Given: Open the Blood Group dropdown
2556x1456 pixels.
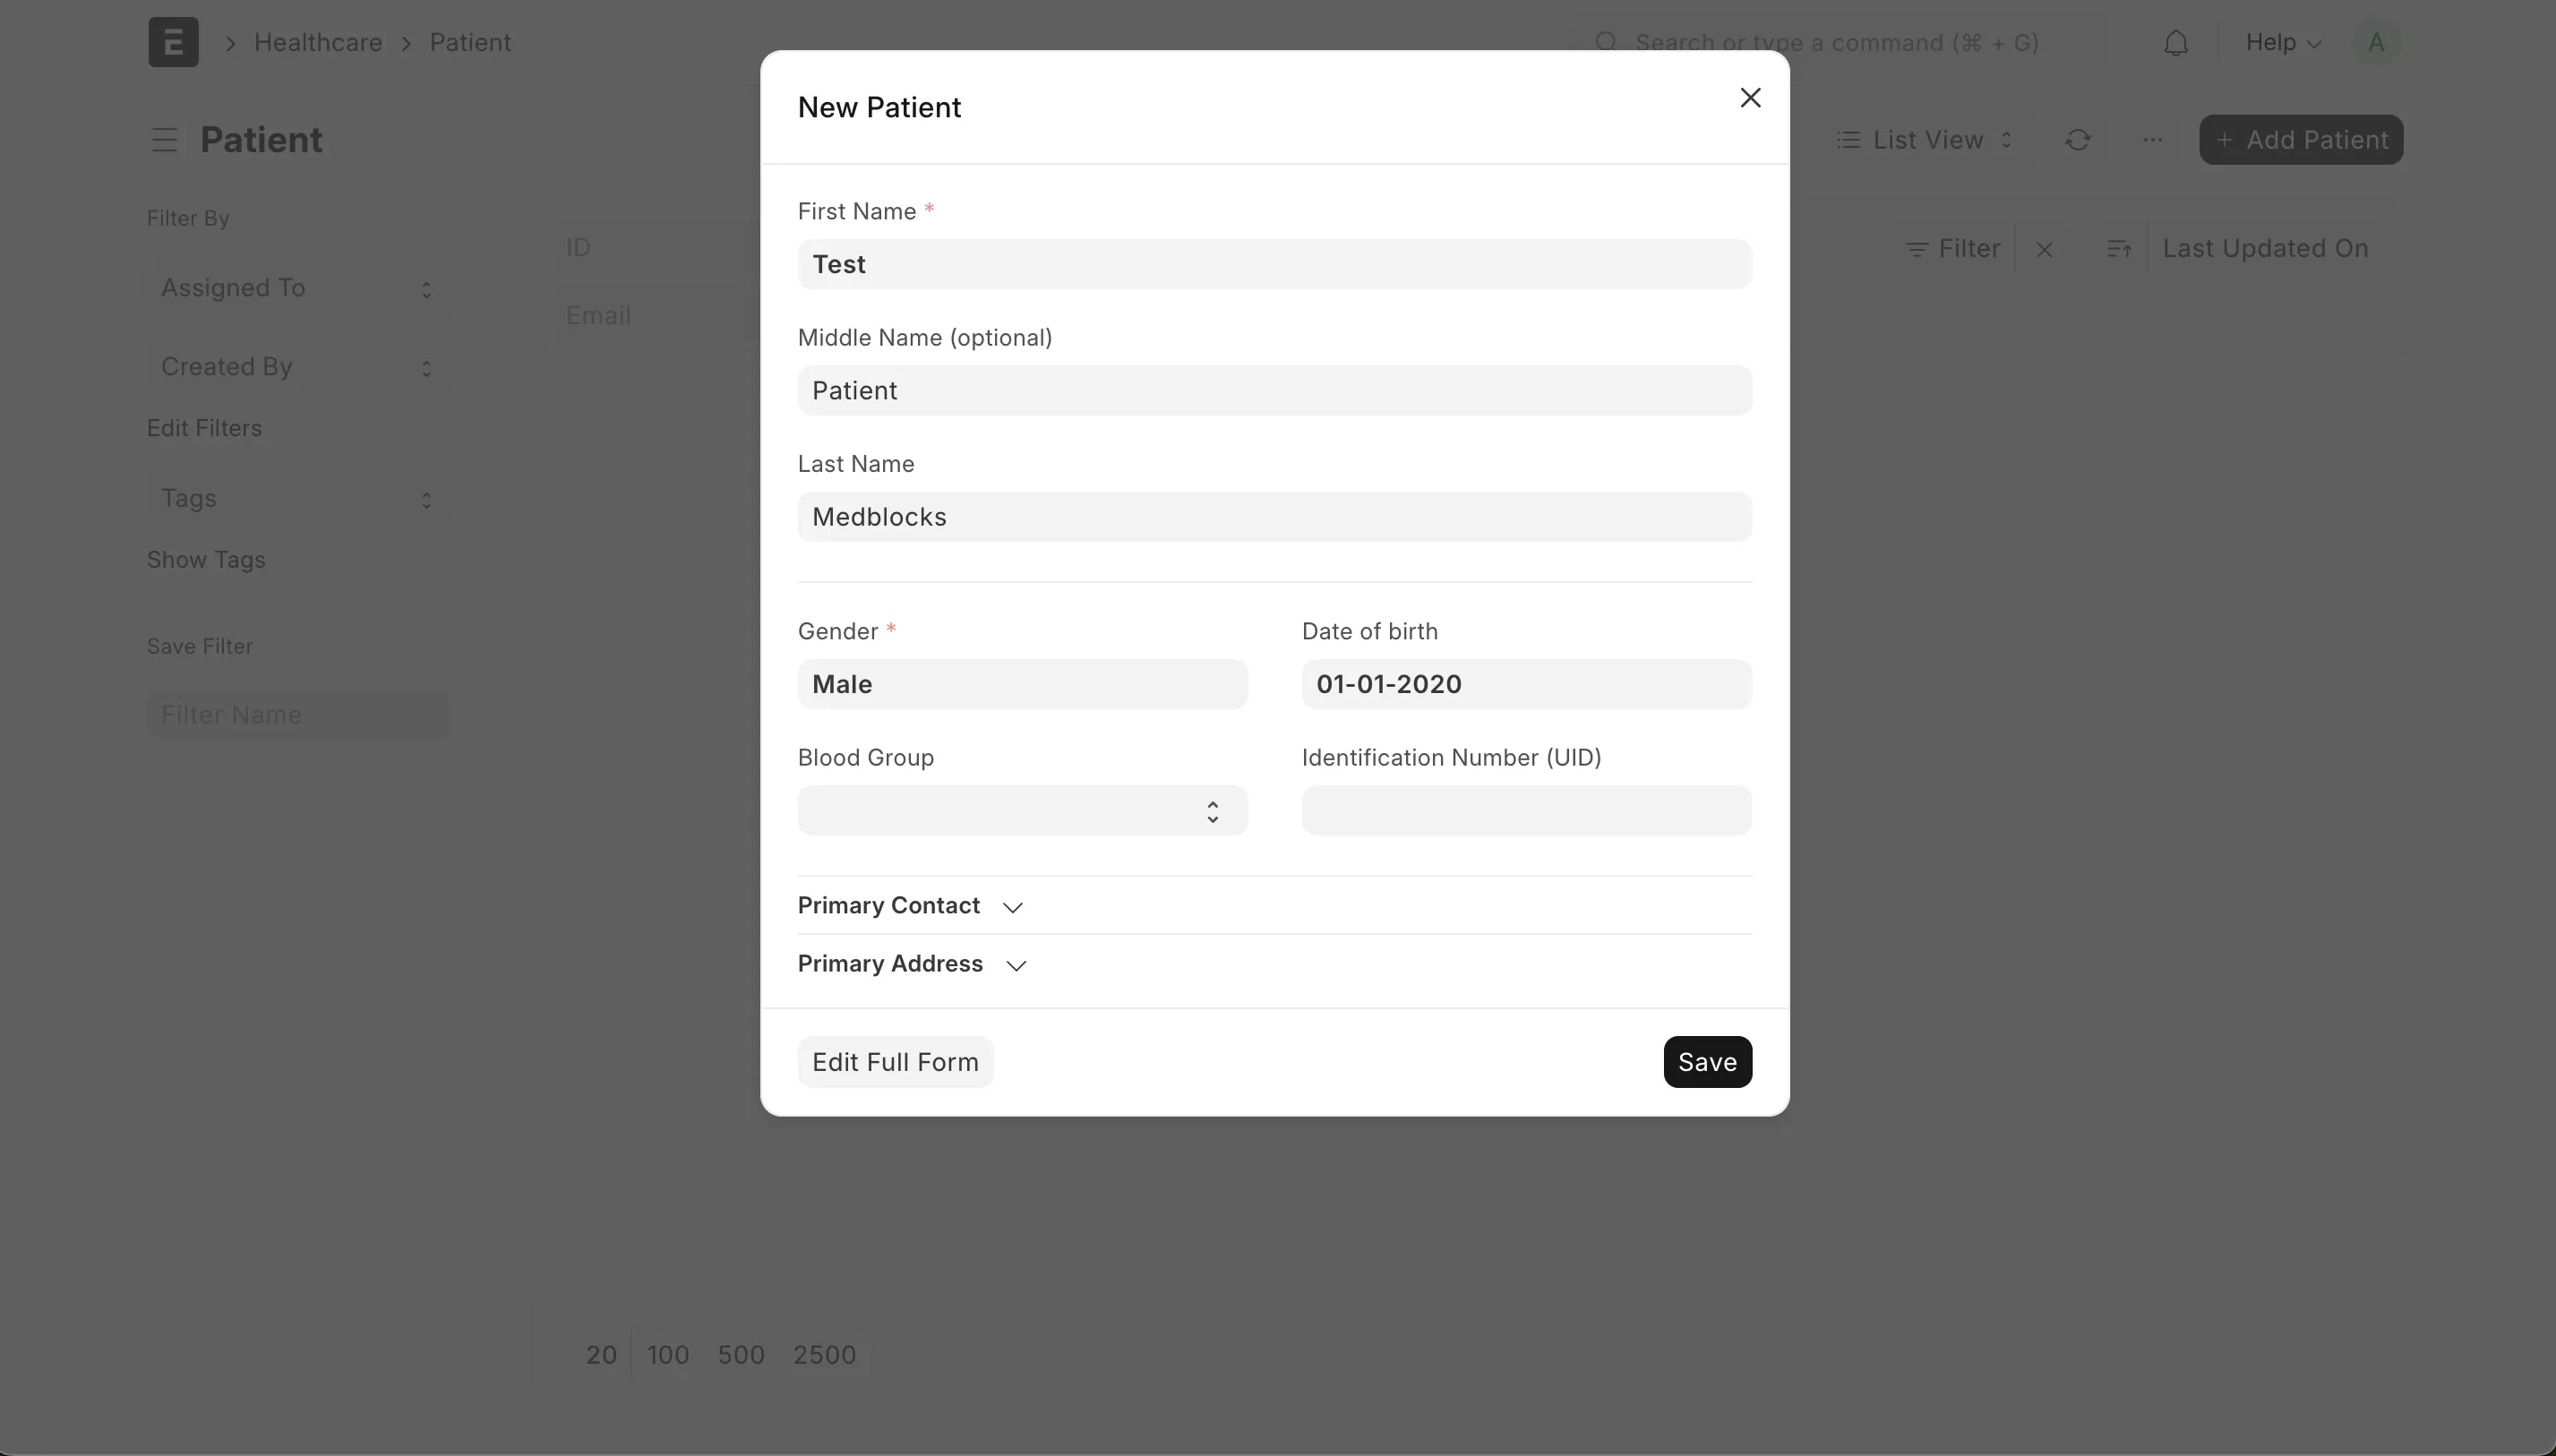Looking at the screenshot, I should (x=1022, y=811).
